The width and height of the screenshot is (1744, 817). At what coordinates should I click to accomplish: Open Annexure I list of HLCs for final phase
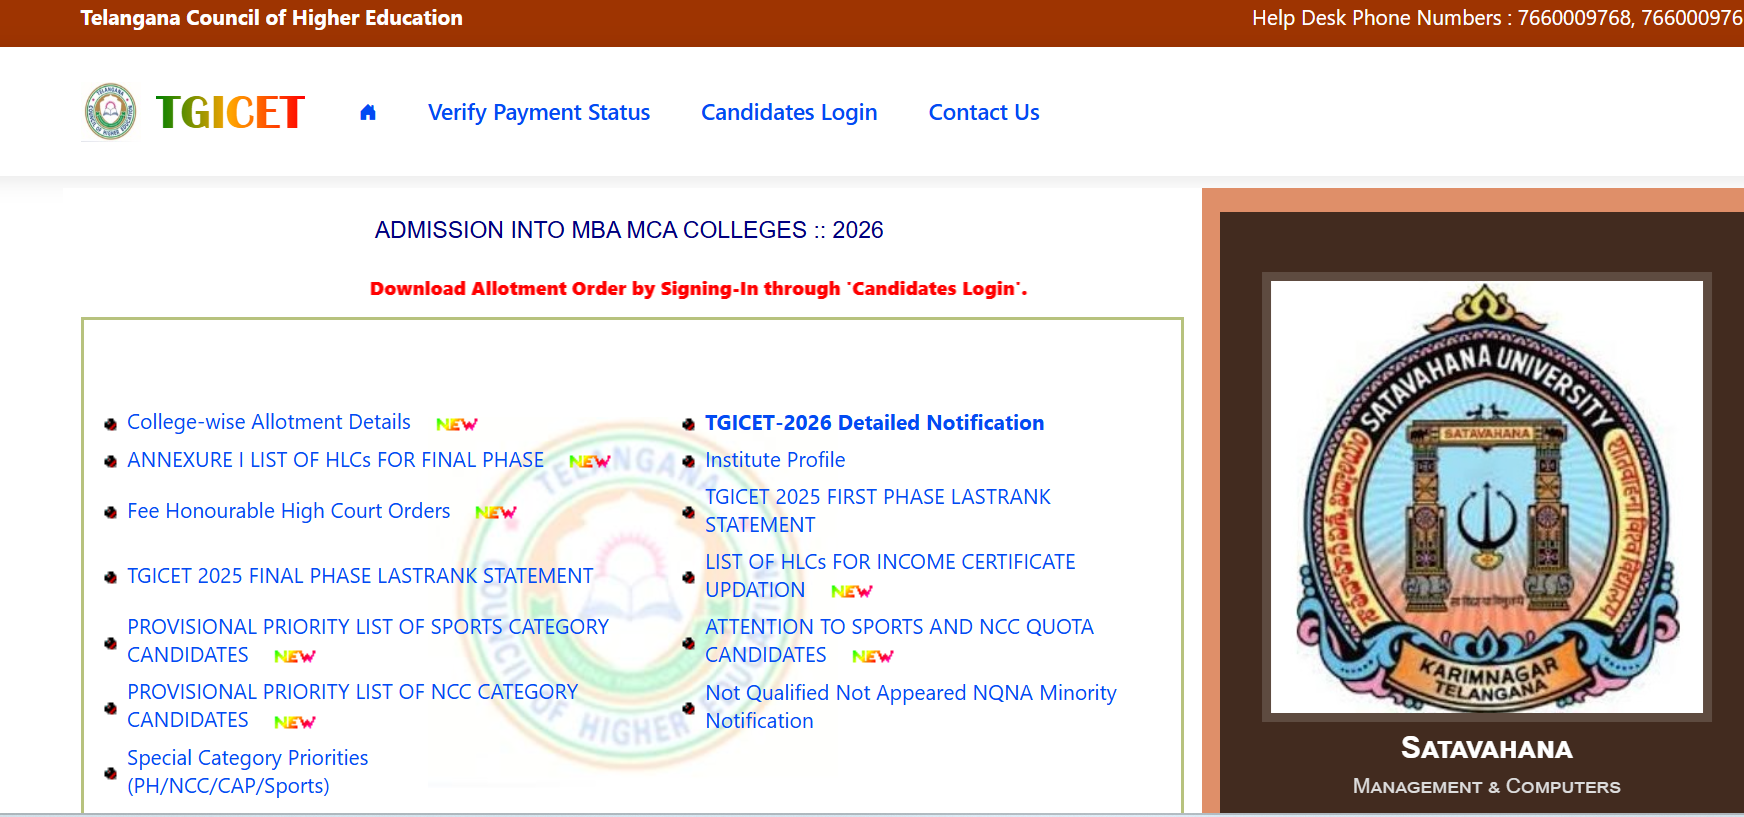point(336,460)
